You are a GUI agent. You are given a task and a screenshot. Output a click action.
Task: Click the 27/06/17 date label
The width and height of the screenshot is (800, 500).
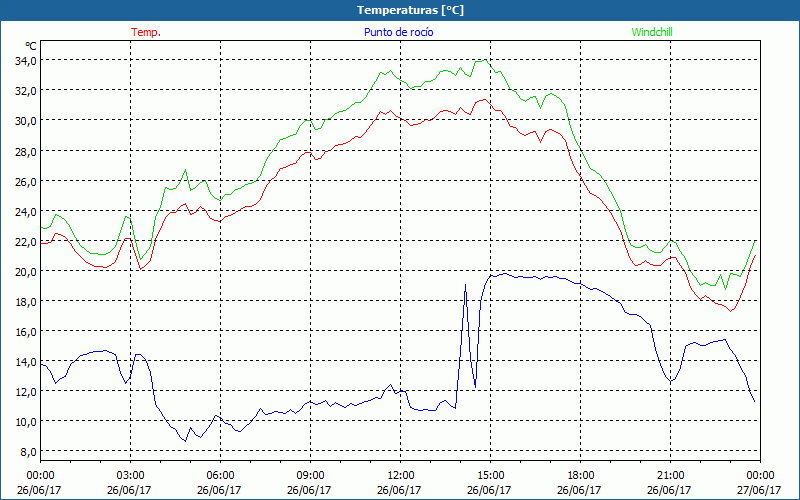(759, 490)
